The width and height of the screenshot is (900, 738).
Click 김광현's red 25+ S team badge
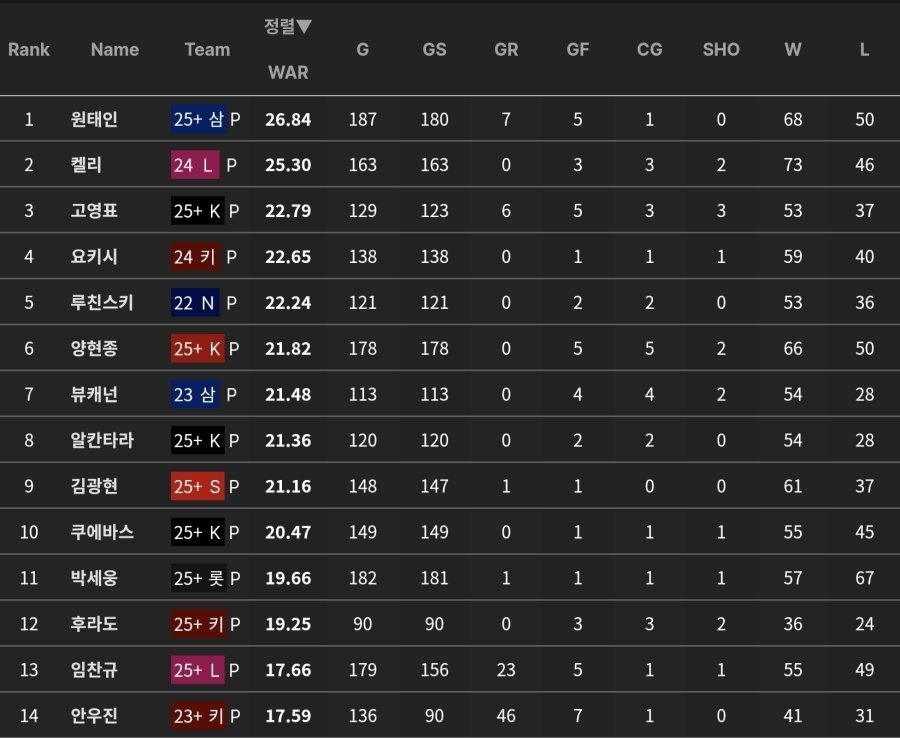pyautogui.click(x=198, y=486)
